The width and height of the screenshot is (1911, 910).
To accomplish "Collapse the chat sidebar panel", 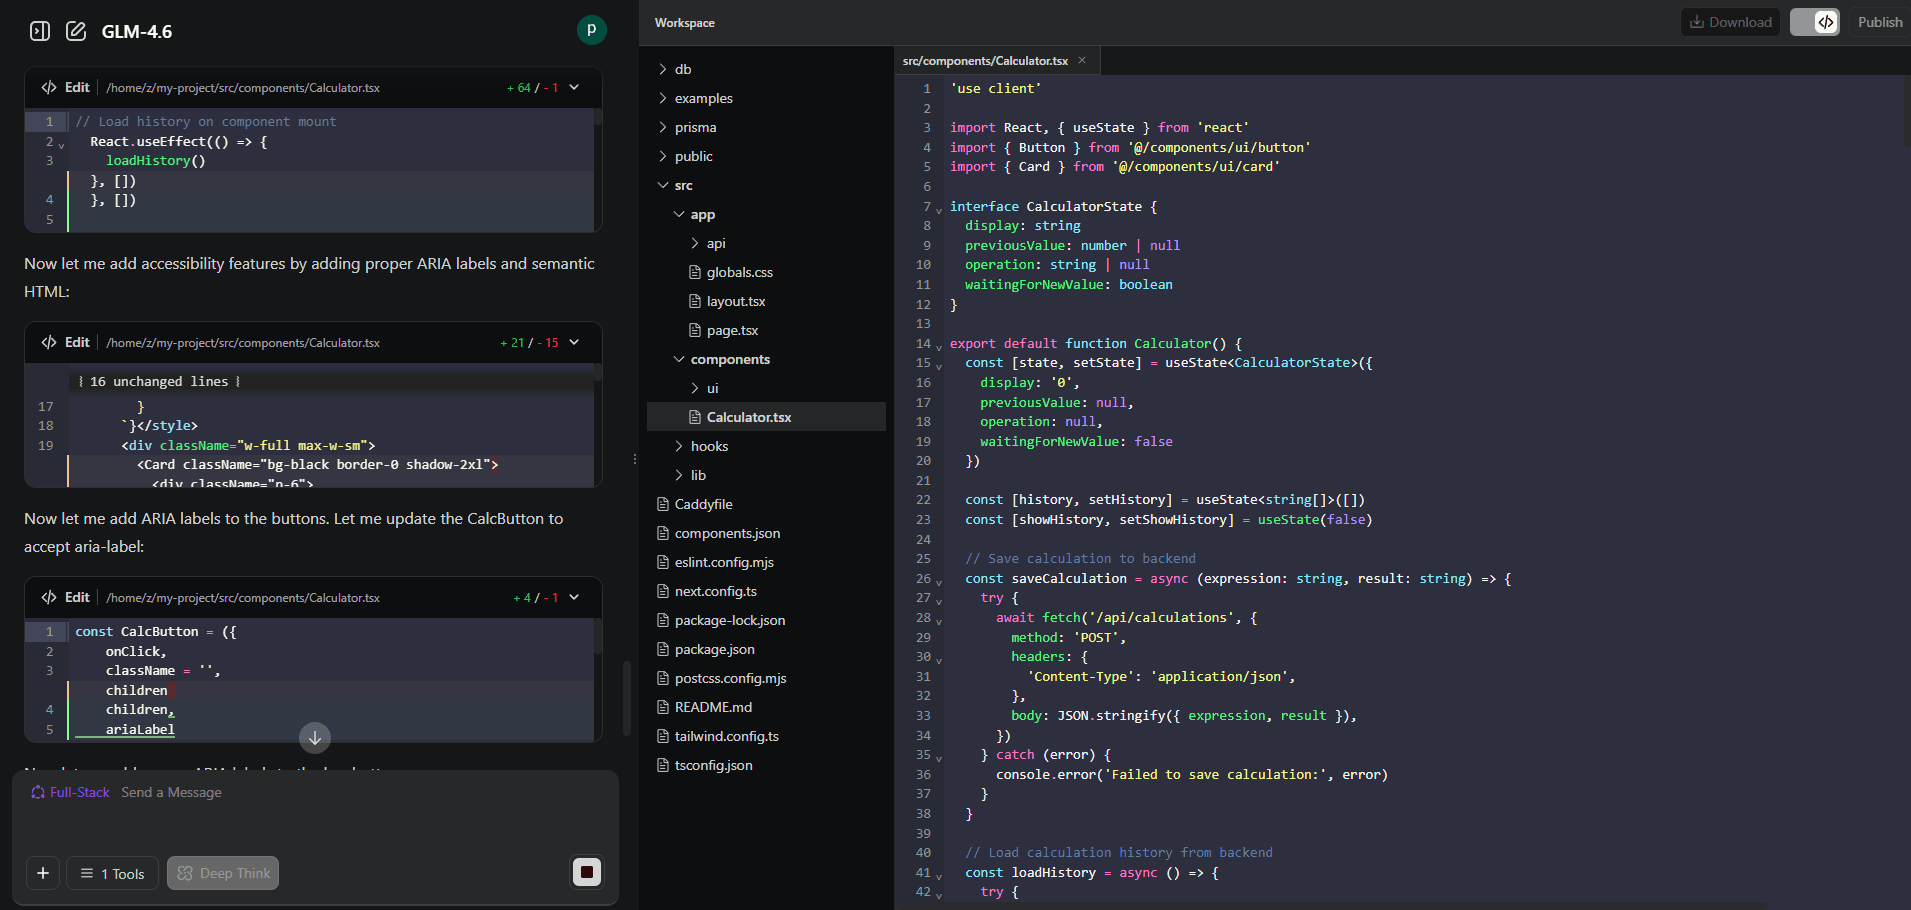I will coord(39,31).
